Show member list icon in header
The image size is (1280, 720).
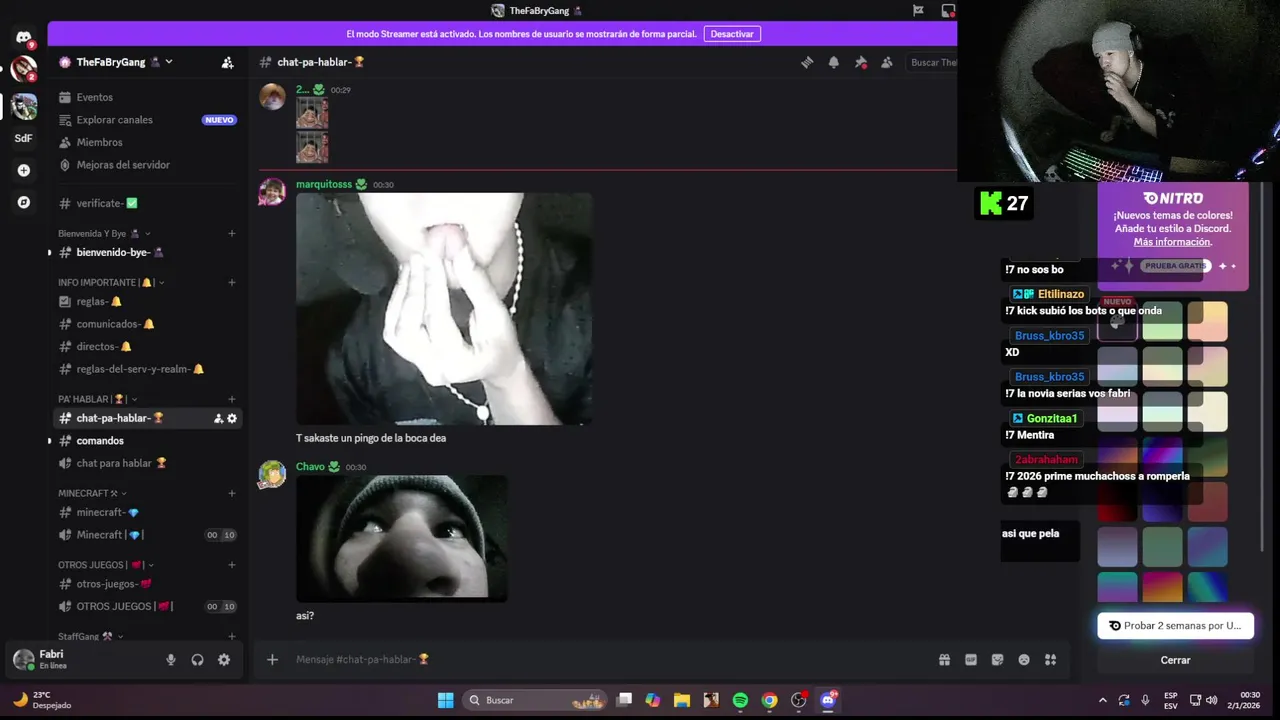(886, 62)
